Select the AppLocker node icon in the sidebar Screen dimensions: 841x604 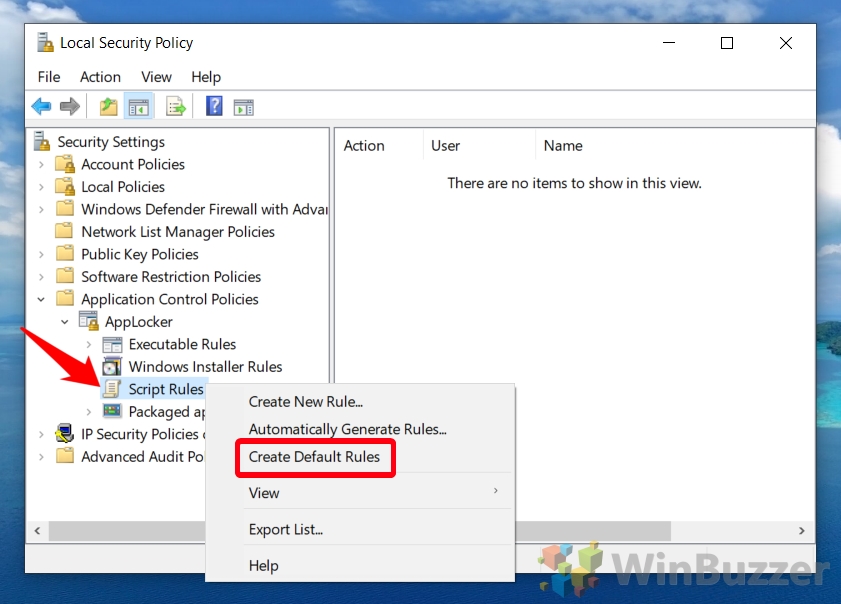click(87, 321)
